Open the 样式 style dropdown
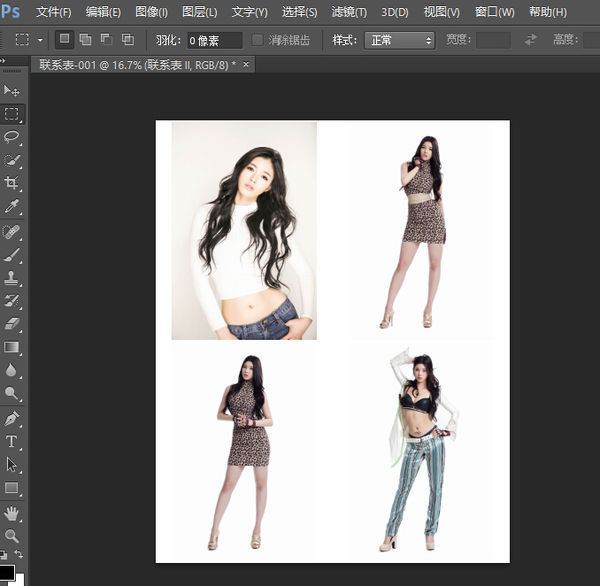 (399, 40)
